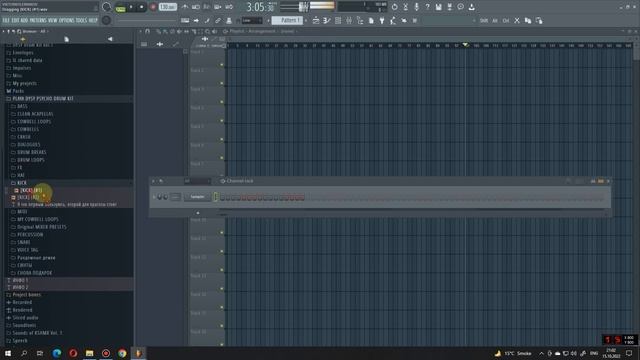Open the Mixer view icon

pos(349,20)
